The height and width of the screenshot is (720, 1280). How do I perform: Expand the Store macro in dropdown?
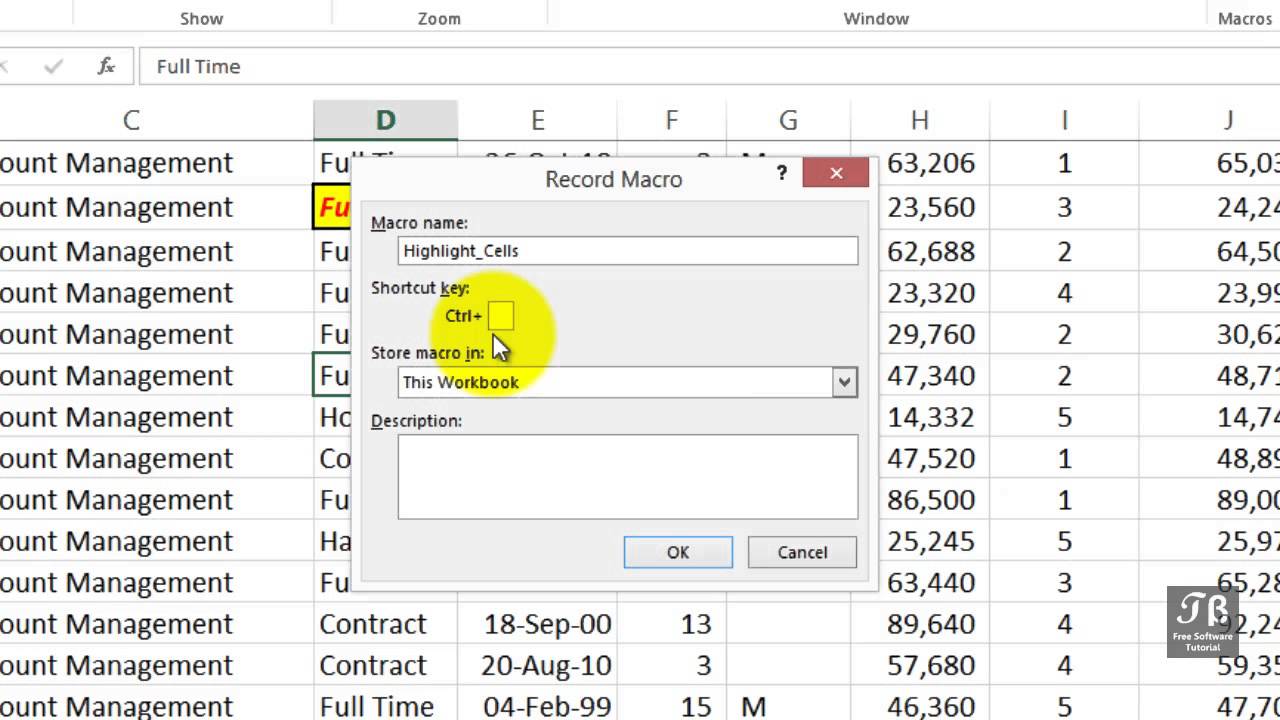[x=845, y=382]
